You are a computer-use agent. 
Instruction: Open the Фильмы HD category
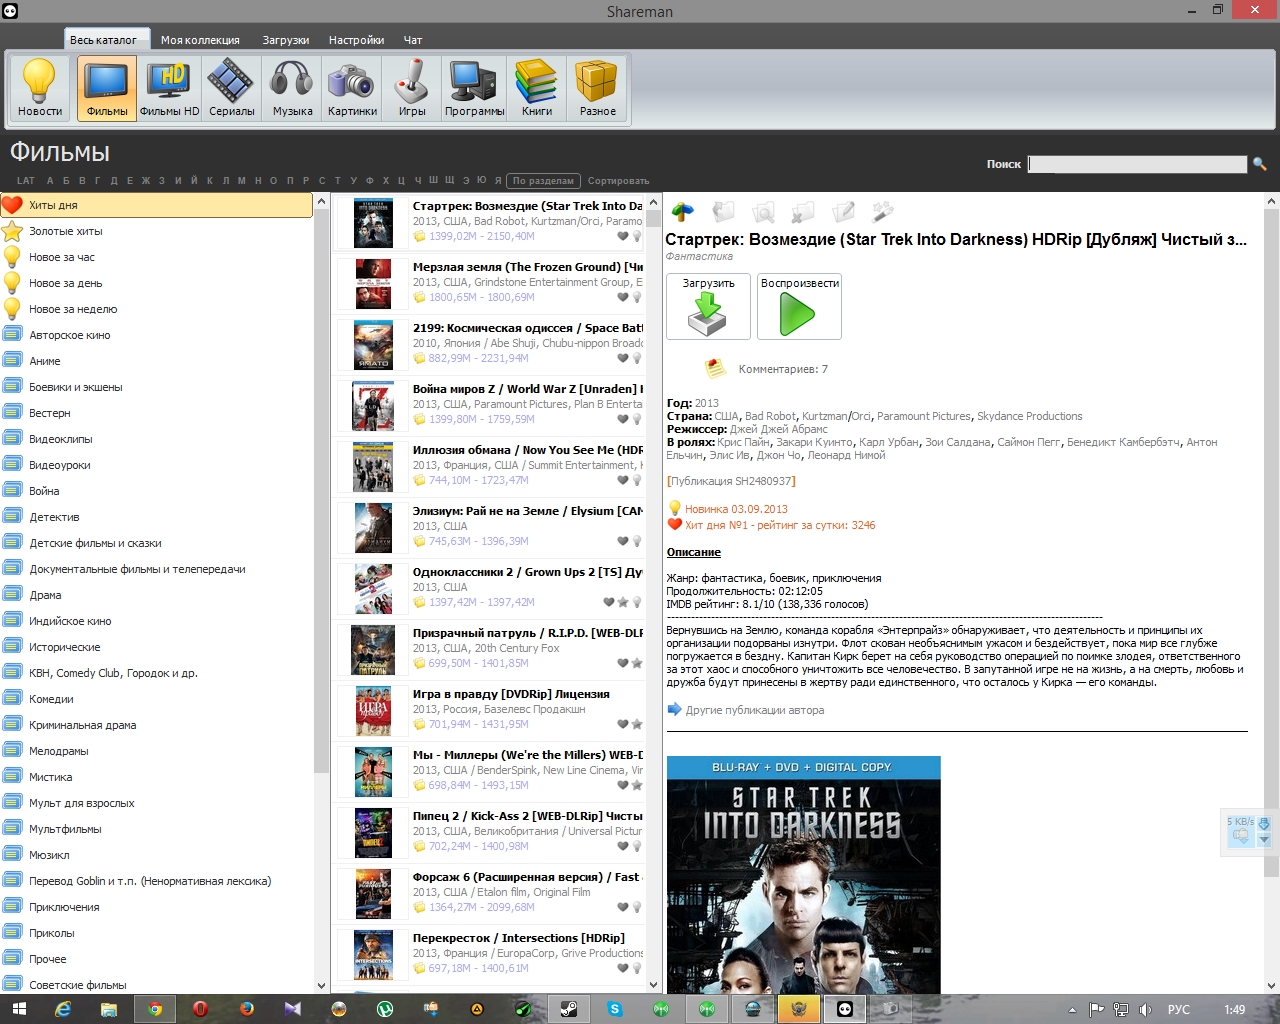tap(169, 88)
